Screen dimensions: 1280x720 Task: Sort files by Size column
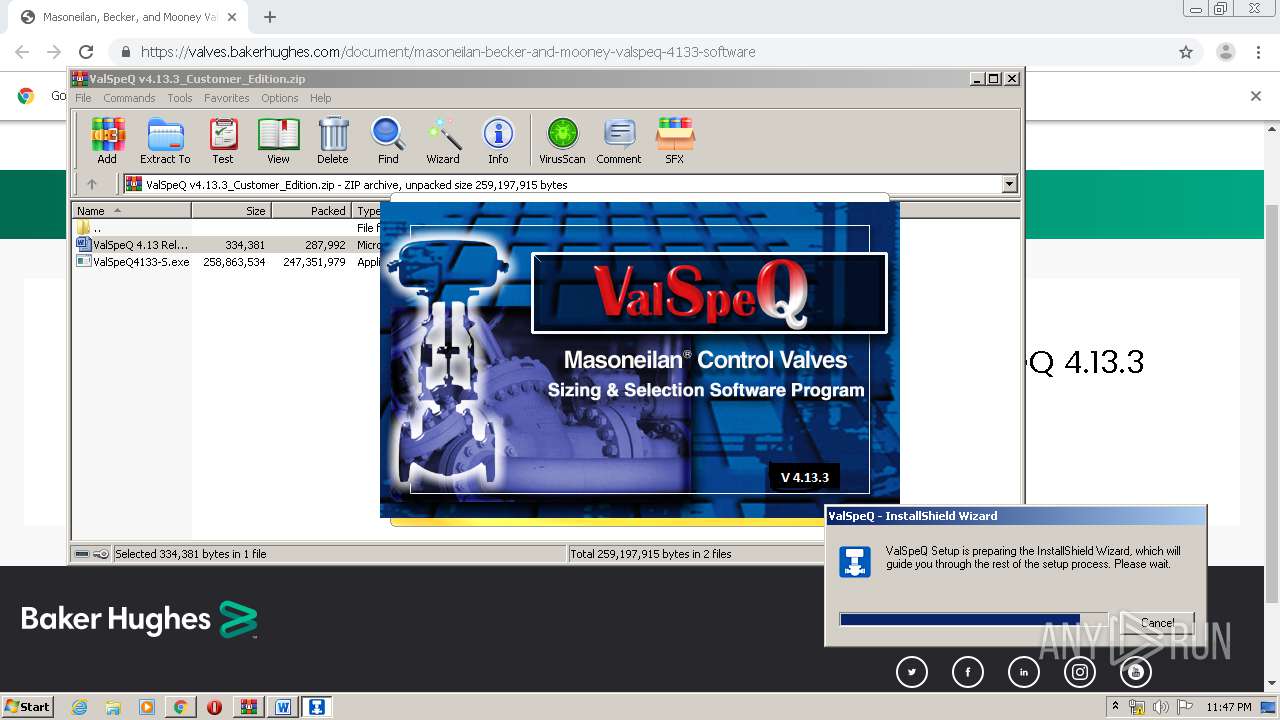click(231, 210)
